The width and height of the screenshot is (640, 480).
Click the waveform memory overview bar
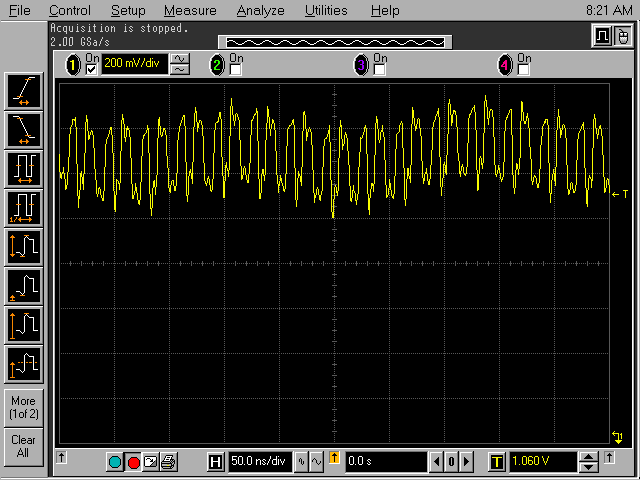pos(334,42)
